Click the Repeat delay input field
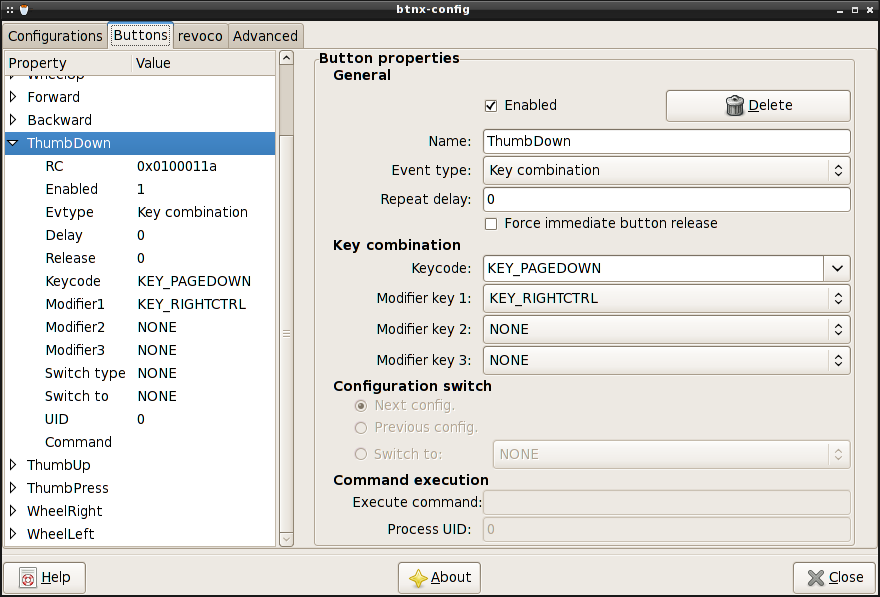This screenshot has height=597, width=880. [x=667, y=200]
